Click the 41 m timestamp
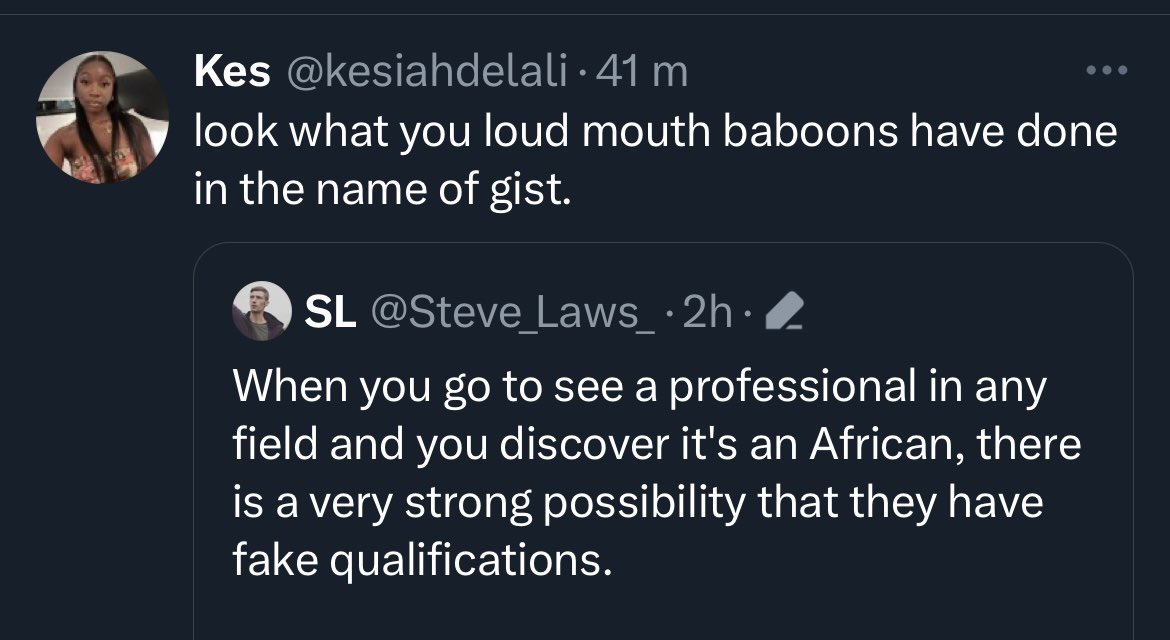The image size is (1170, 640). coord(643,71)
